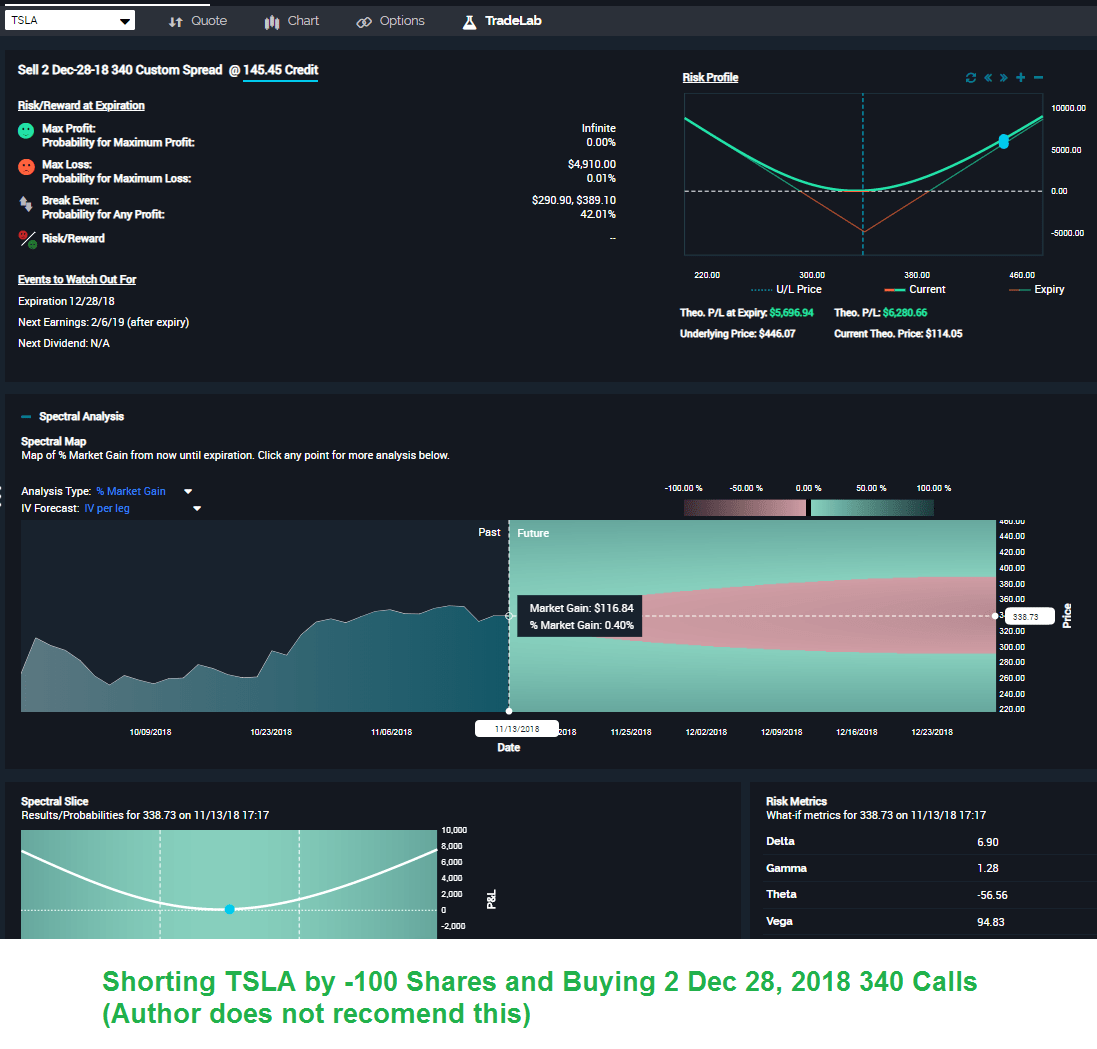Switch to the Quote tab
1097x1049 pixels.
pos(198,21)
